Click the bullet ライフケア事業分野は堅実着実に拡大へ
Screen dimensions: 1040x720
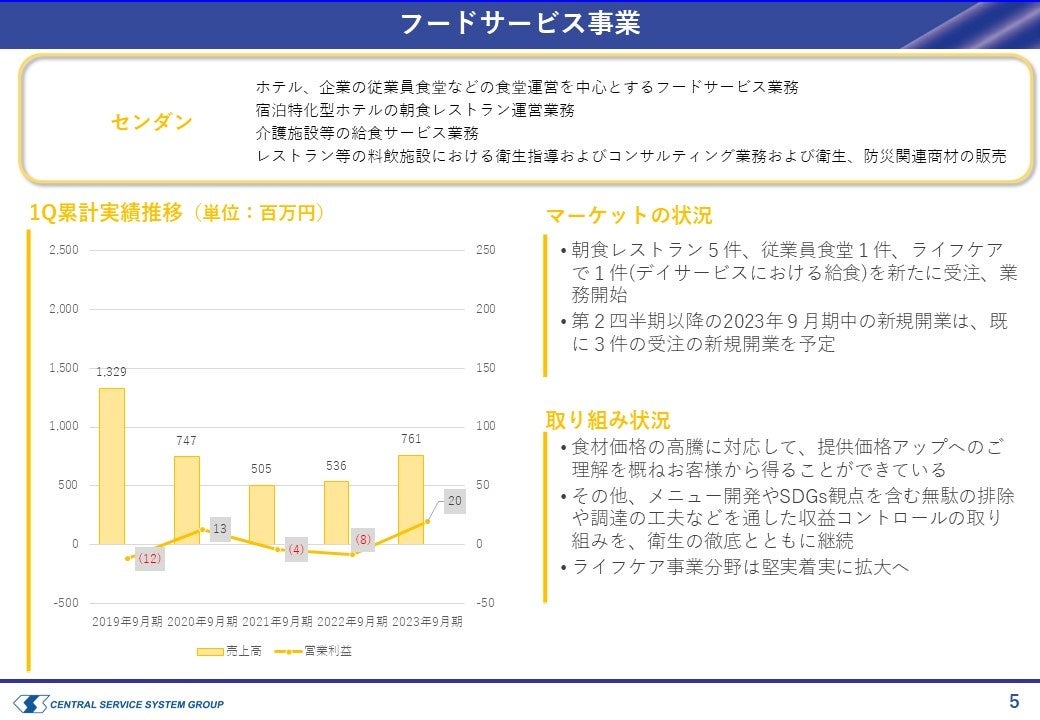point(734,567)
